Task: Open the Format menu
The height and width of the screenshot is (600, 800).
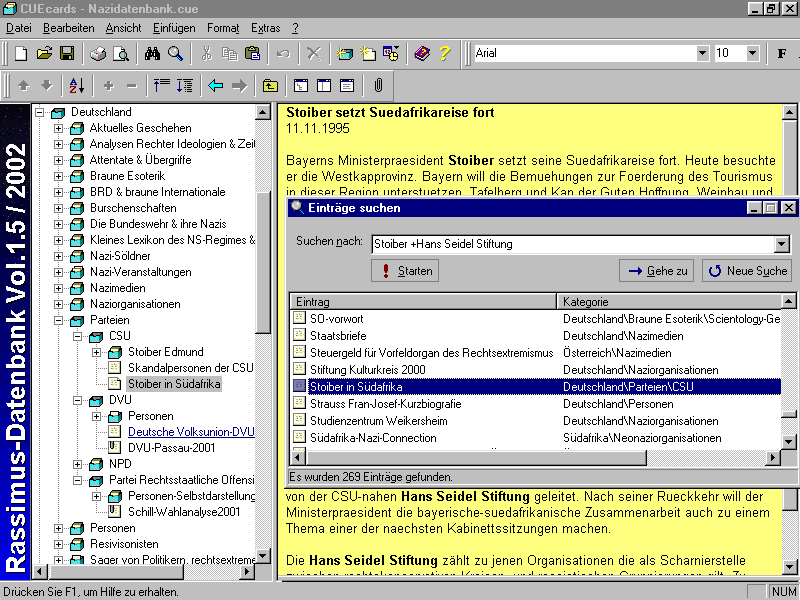Action: [223, 28]
